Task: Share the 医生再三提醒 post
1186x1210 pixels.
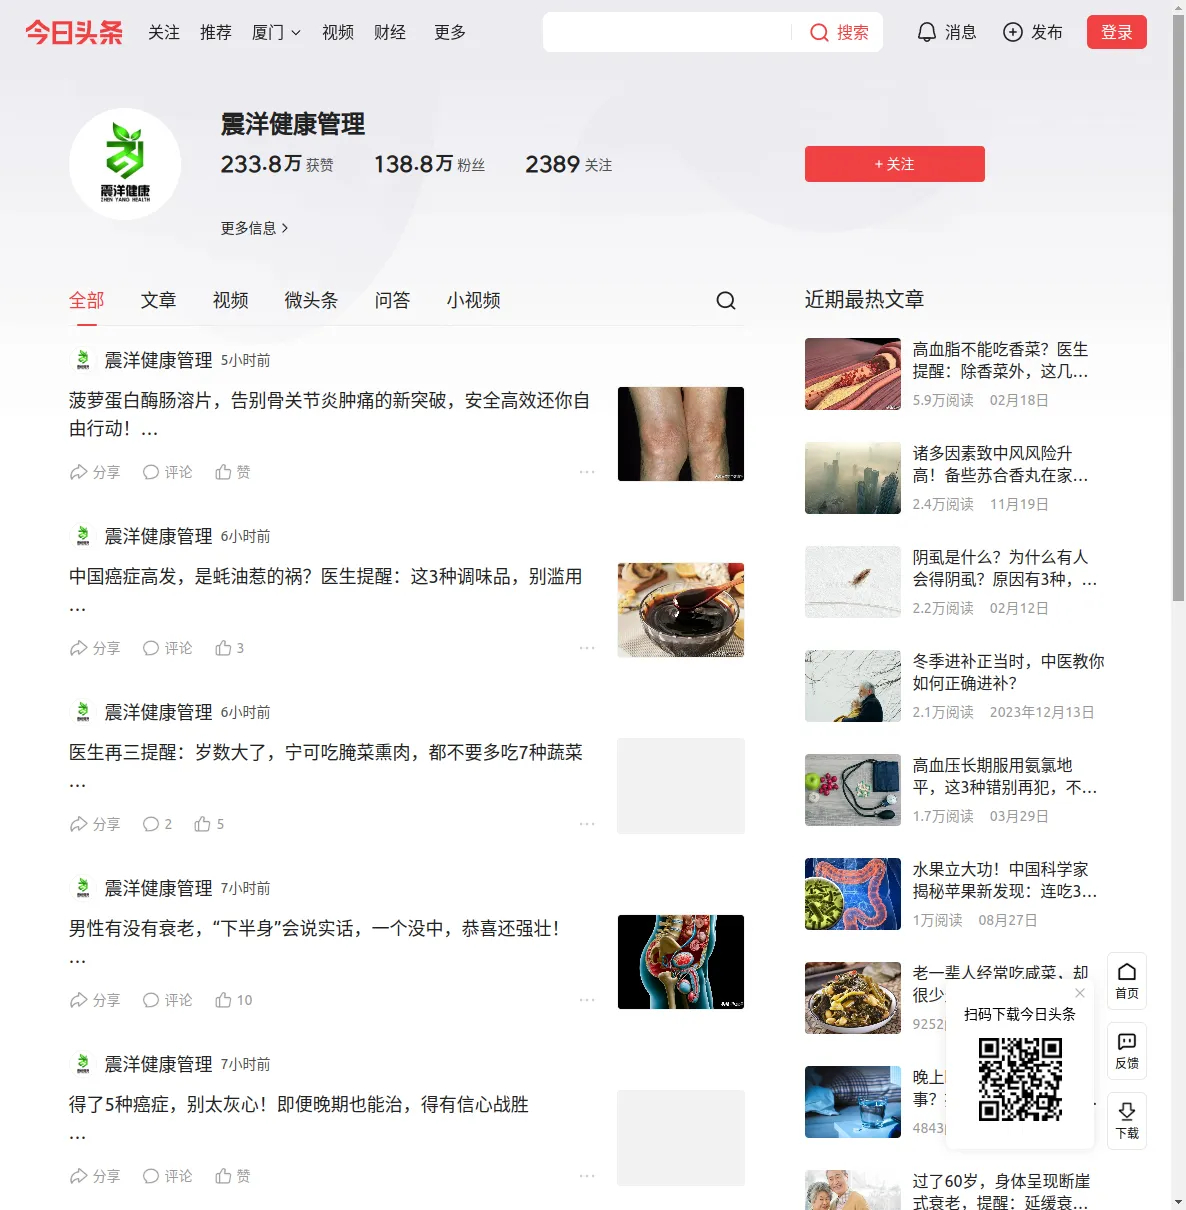Action: click(95, 824)
